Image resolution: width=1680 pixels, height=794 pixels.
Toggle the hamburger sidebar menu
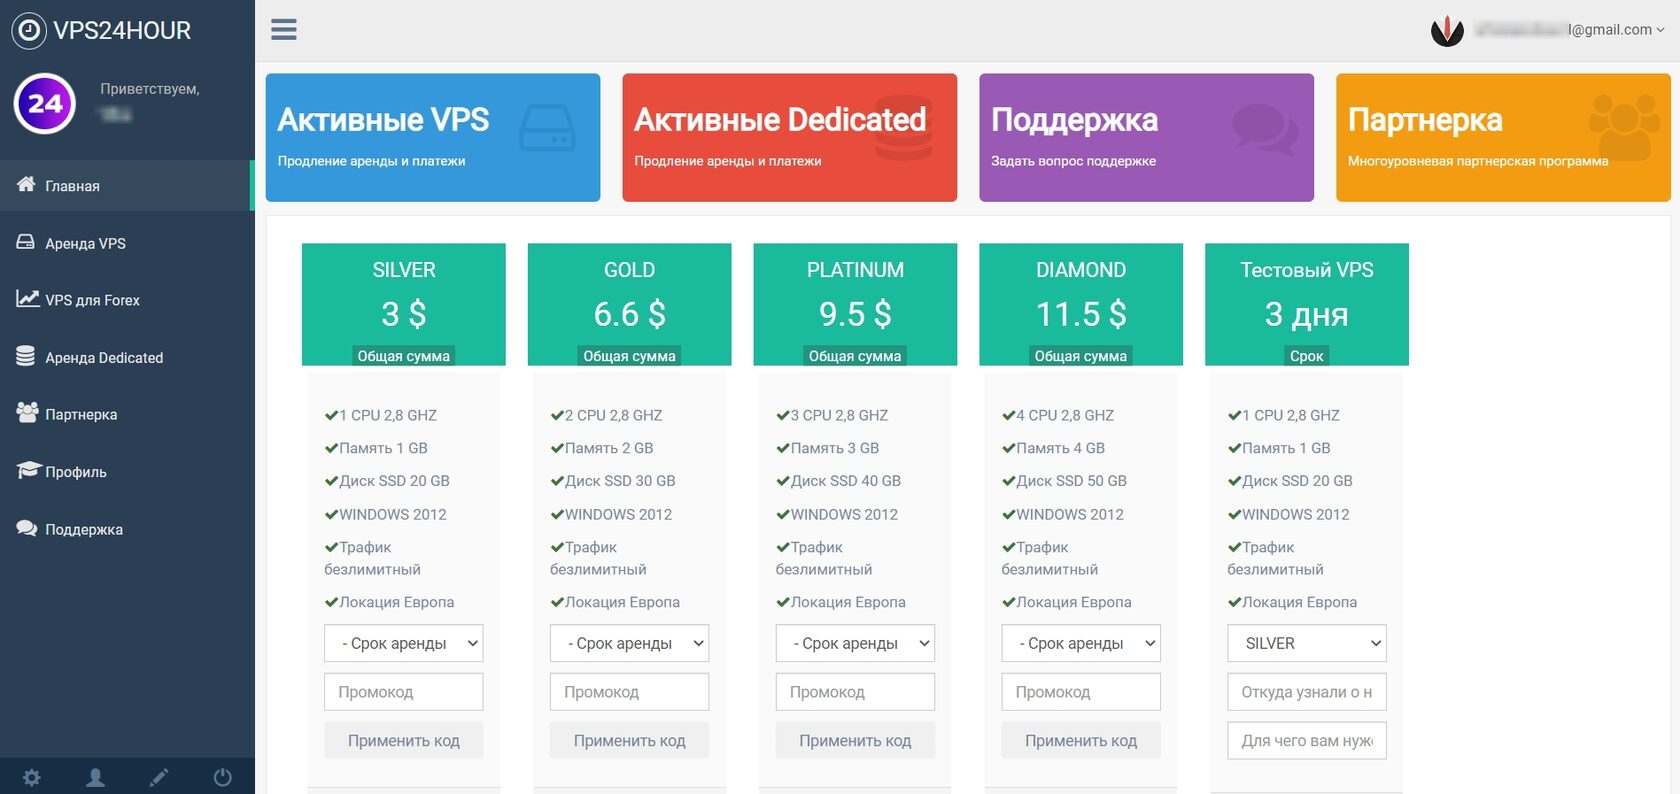pyautogui.click(x=284, y=30)
